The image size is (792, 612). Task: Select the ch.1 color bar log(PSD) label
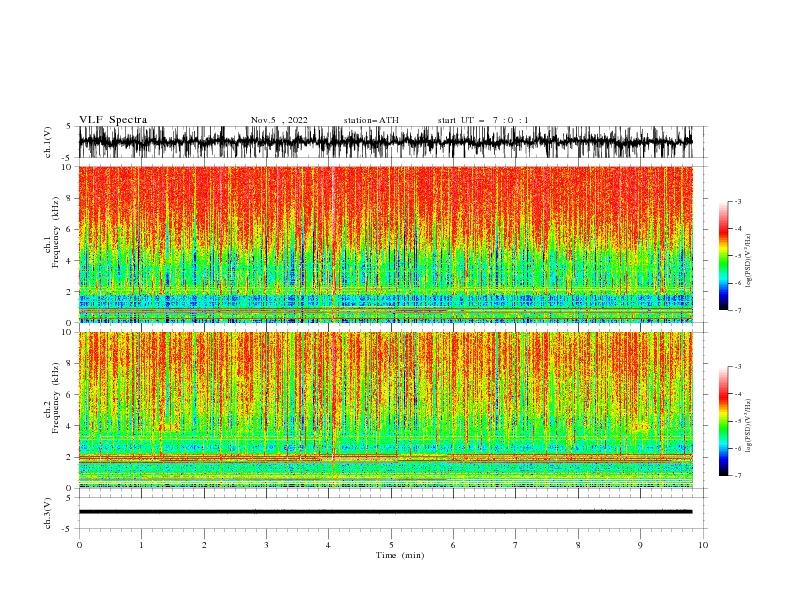[748, 261]
